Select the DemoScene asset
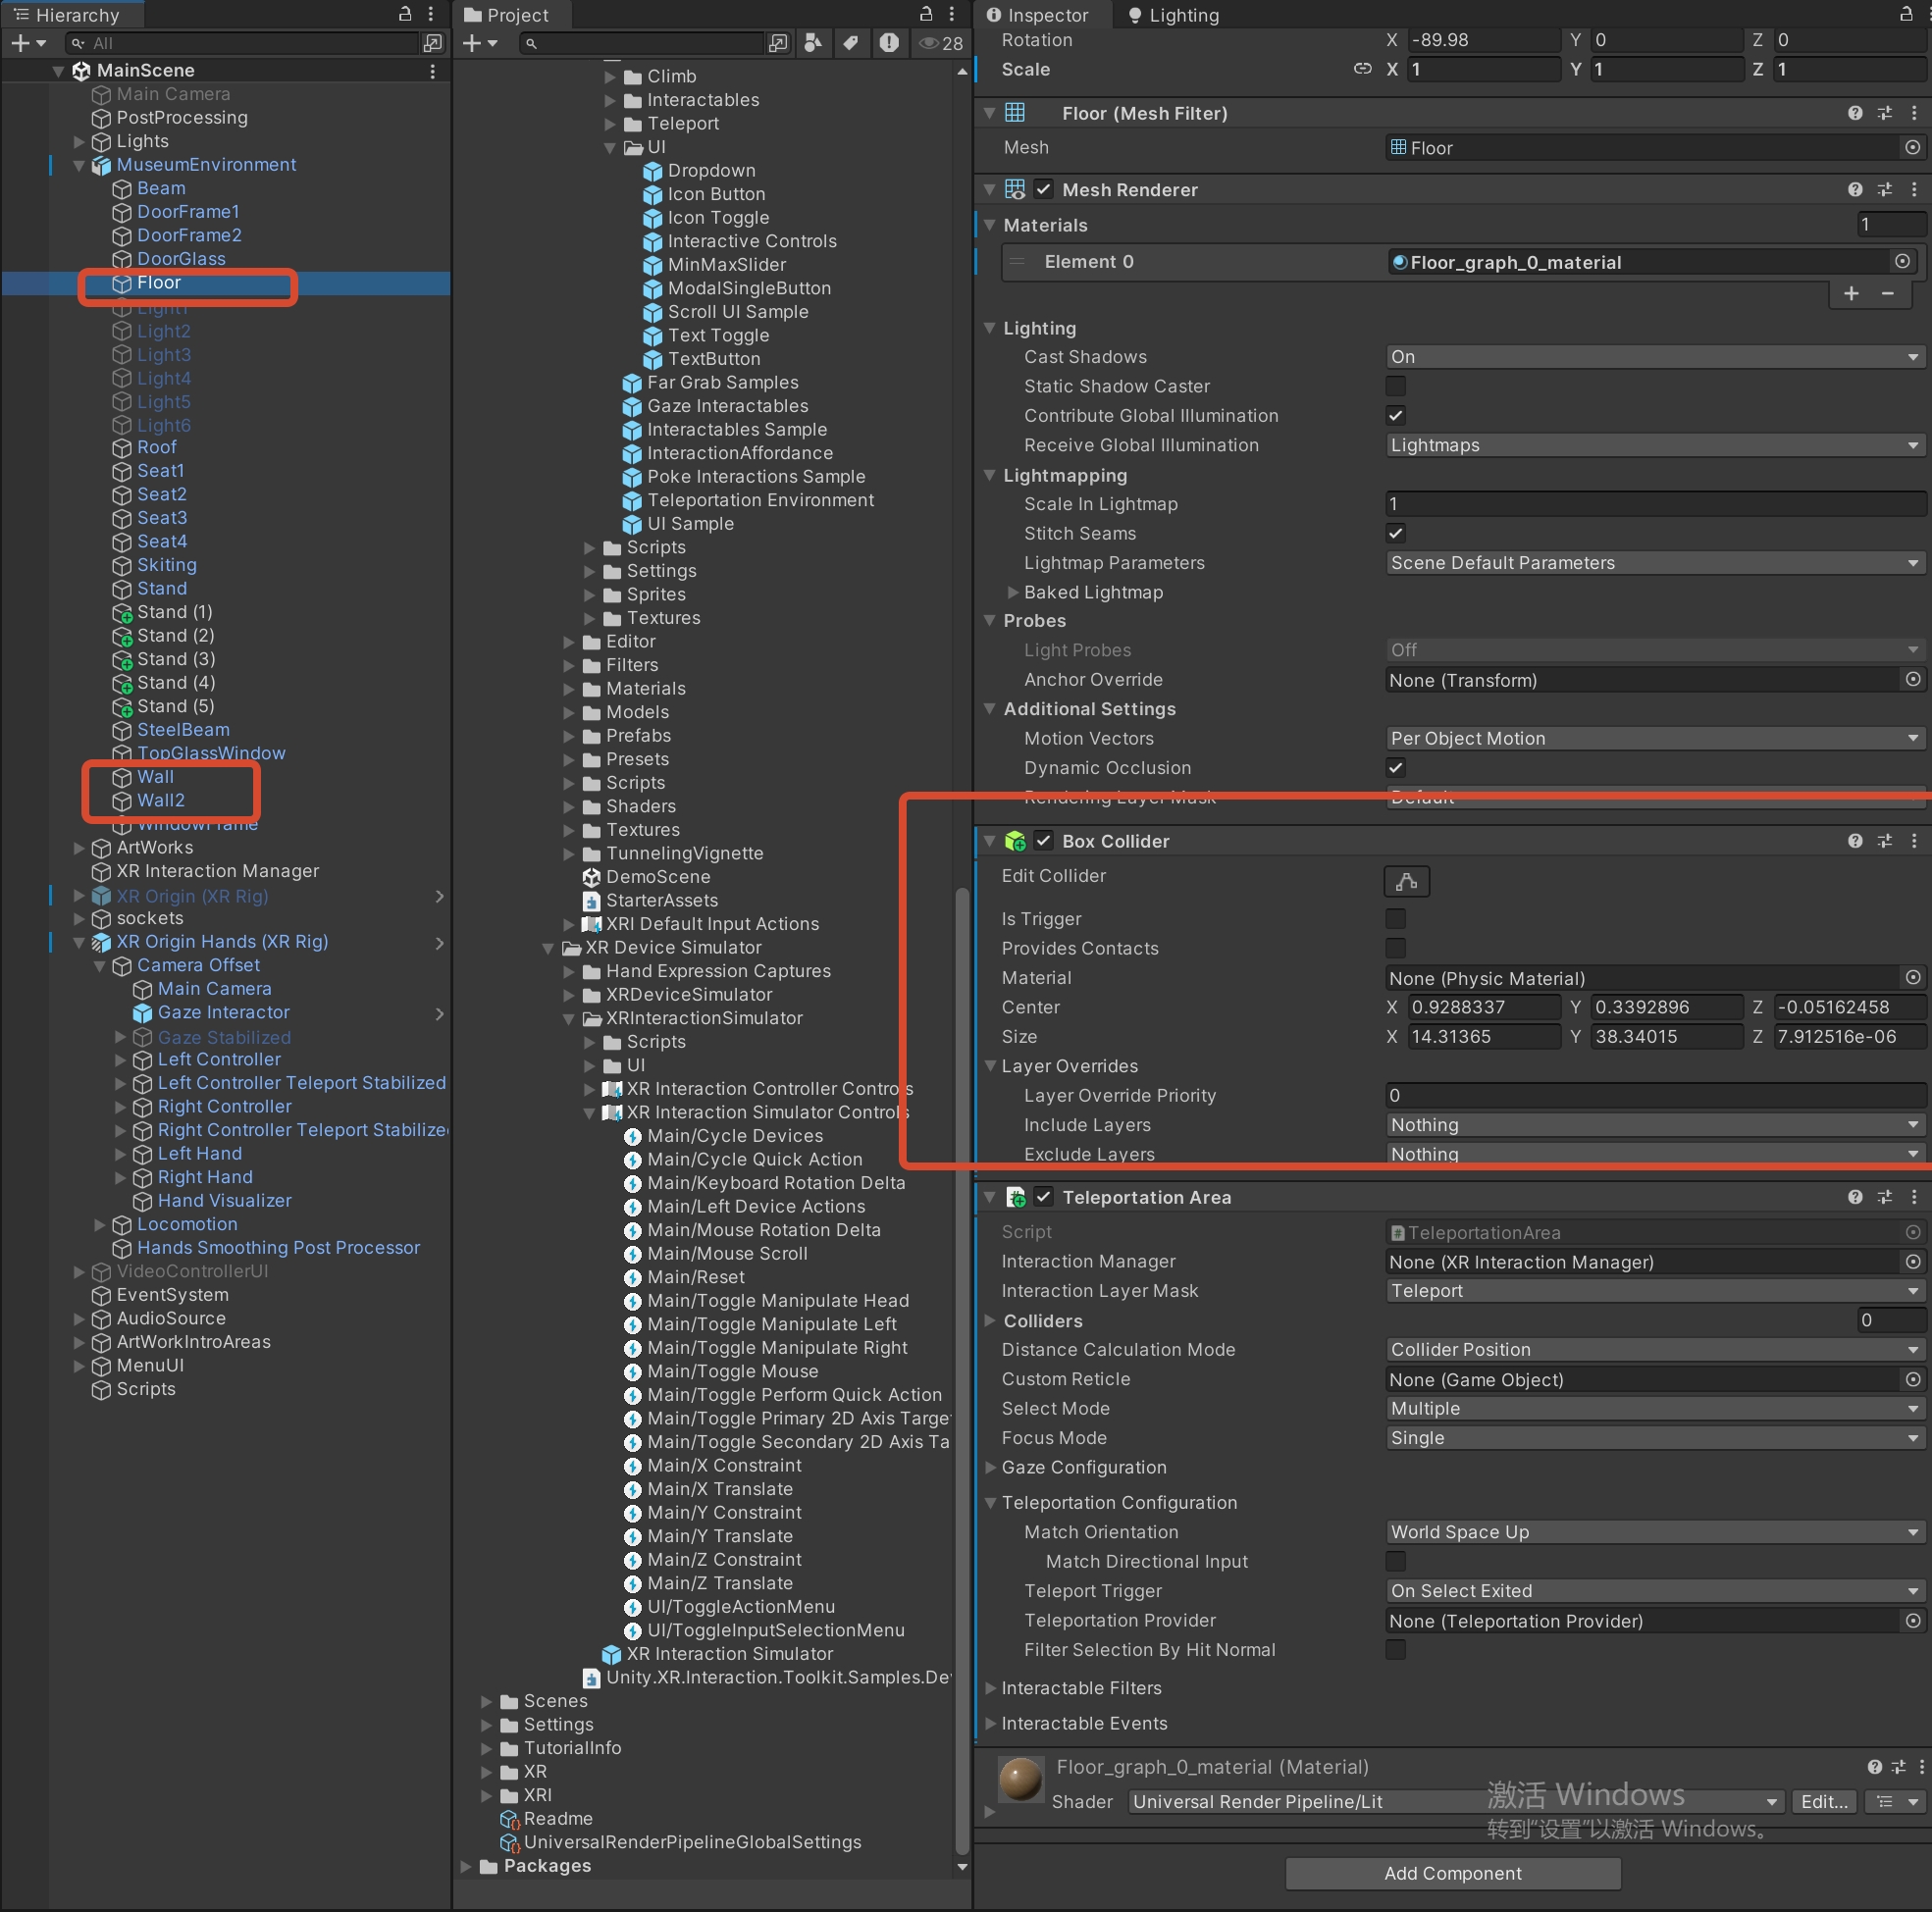Viewport: 1932px width, 1912px height. [658, 877]
